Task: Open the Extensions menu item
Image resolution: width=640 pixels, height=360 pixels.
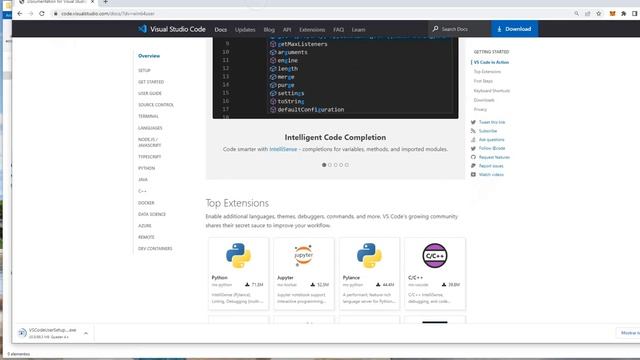Action: [x=312, y=29]
